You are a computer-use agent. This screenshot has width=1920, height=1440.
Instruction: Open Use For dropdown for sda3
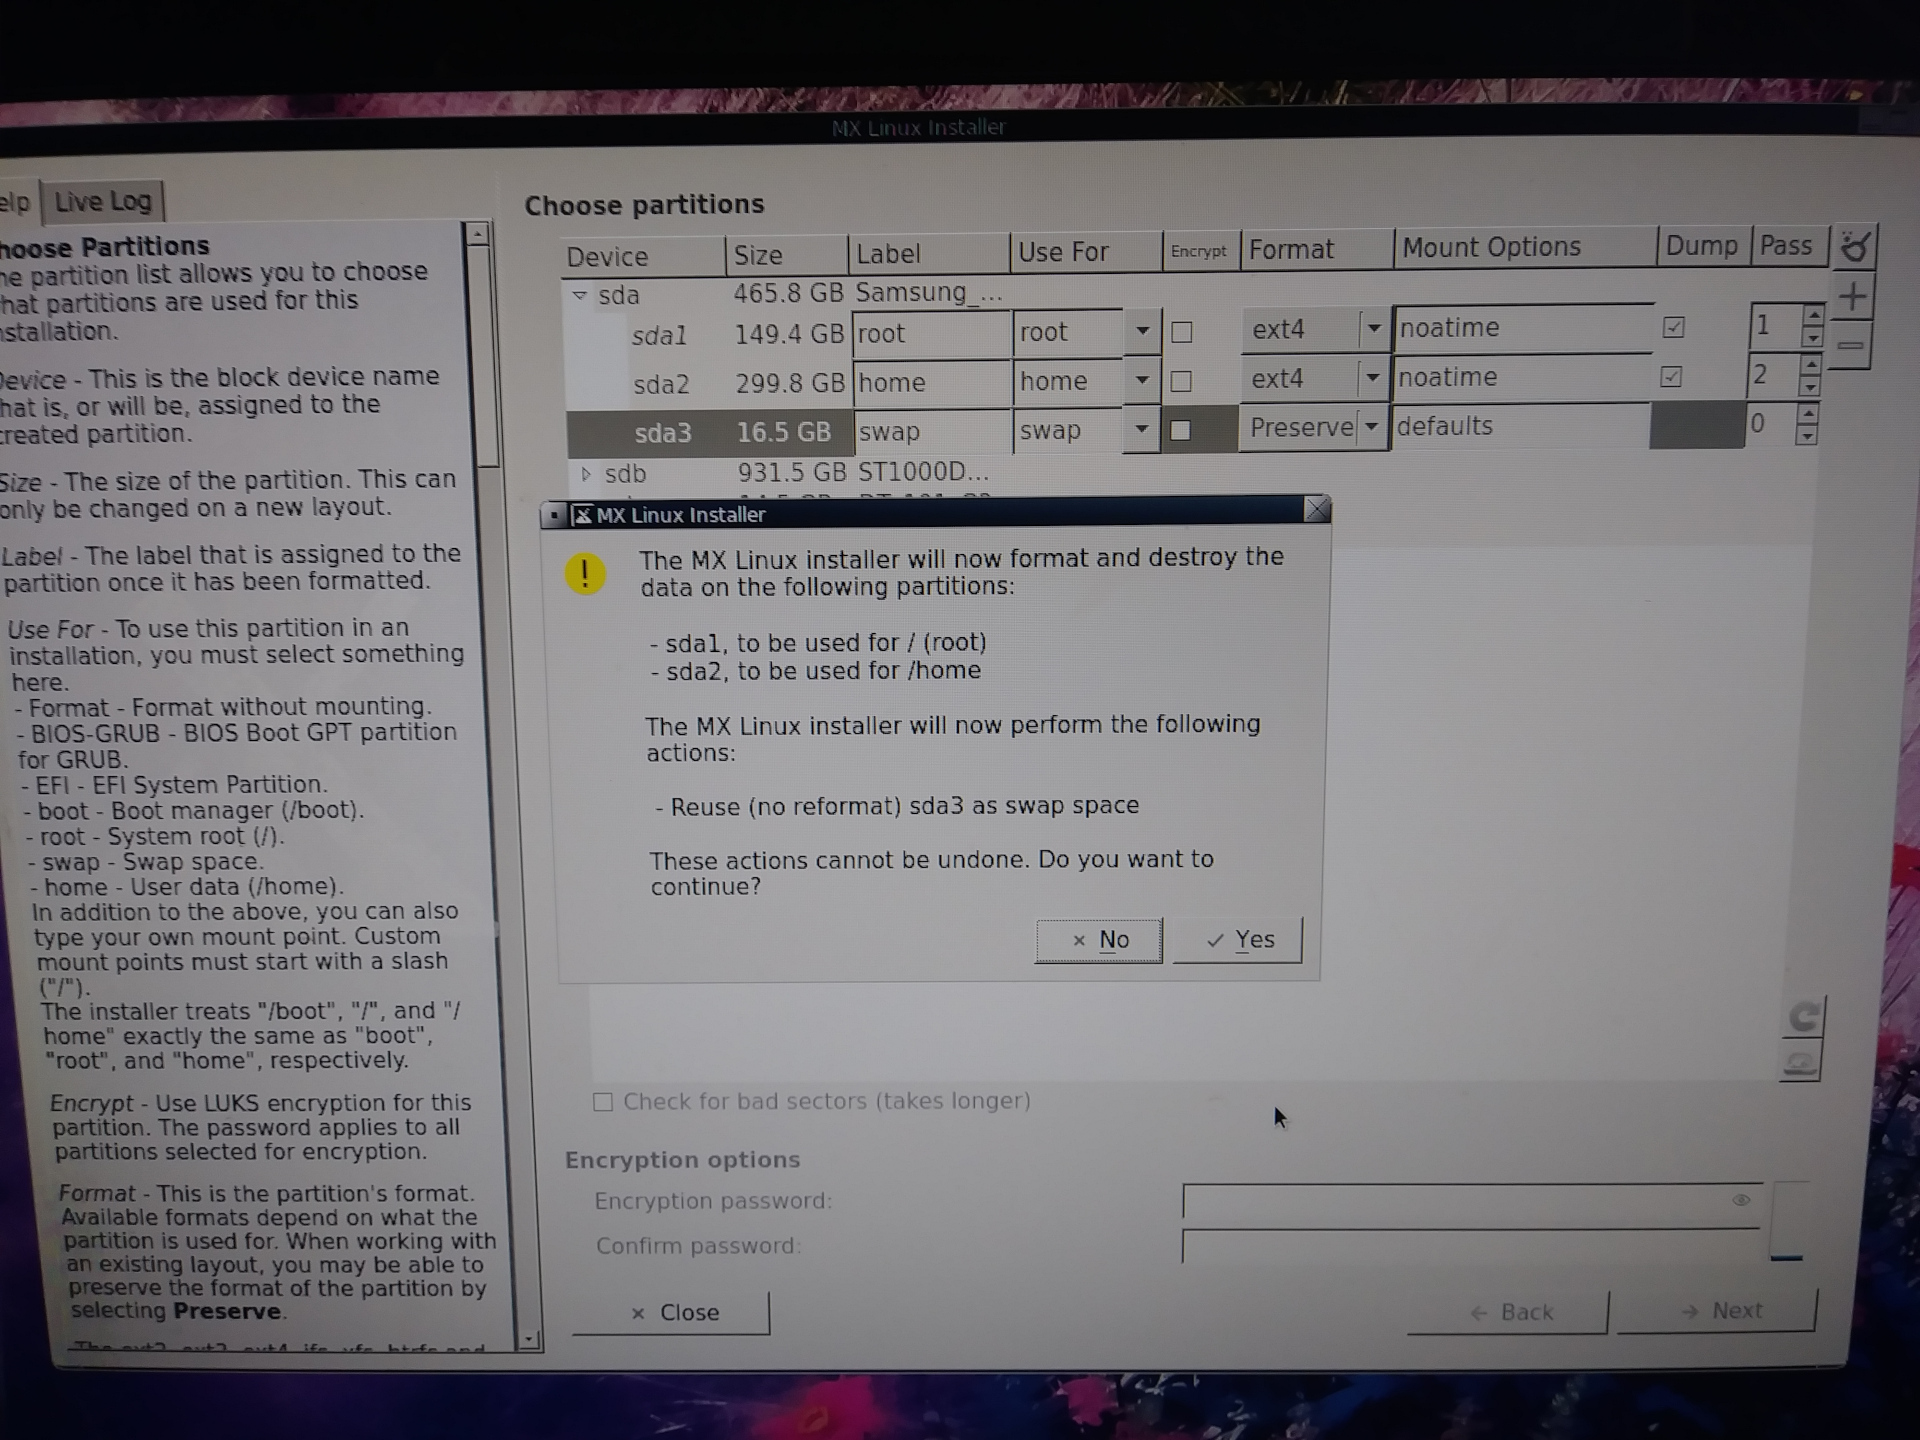coord(1141,429)
